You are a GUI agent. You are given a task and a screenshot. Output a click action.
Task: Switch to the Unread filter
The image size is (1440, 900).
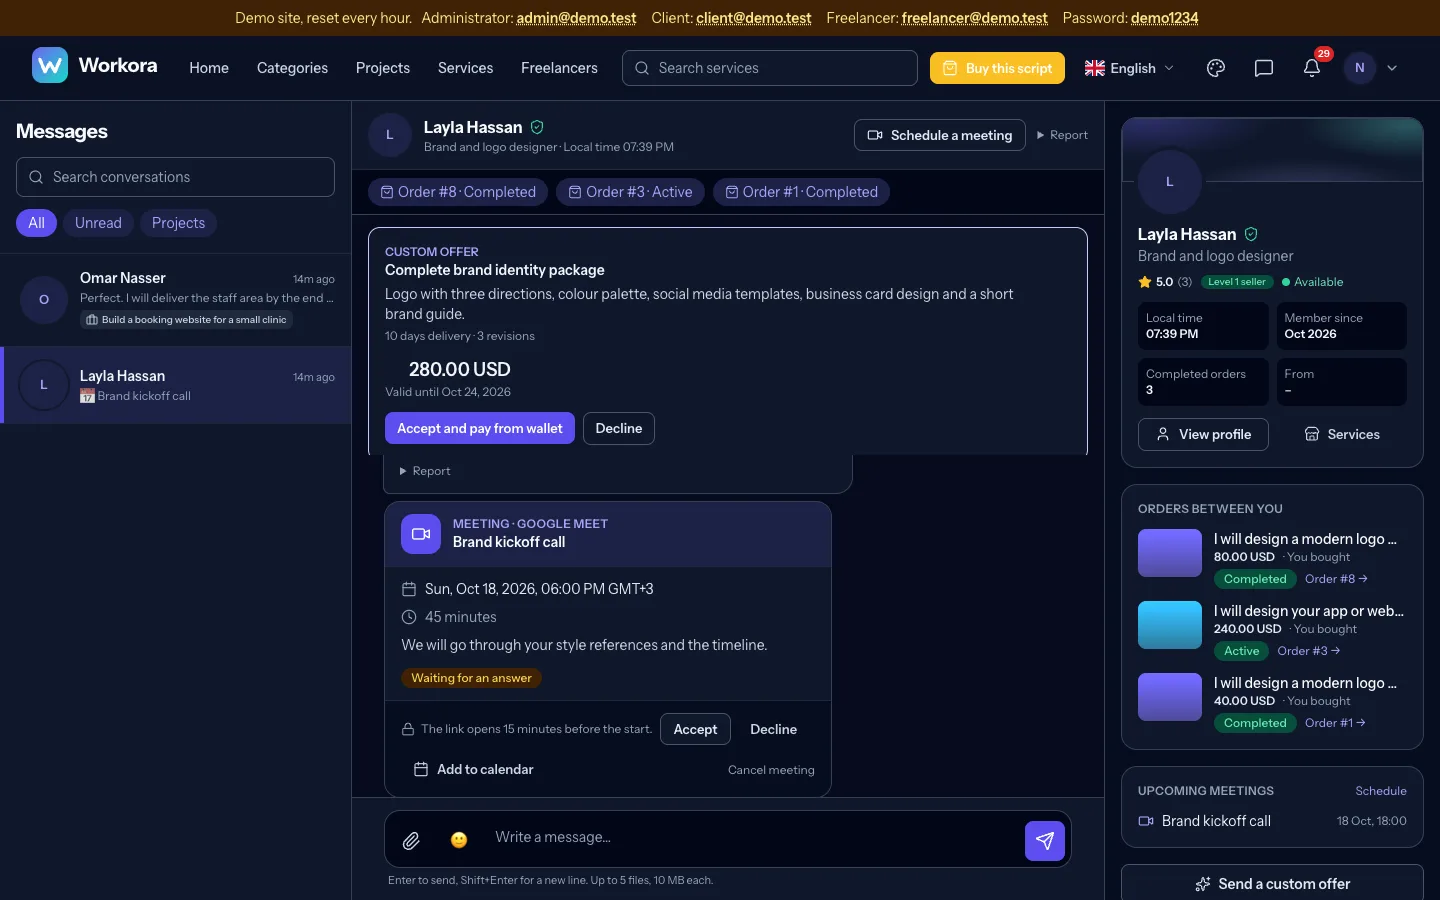tap(98, 223)
